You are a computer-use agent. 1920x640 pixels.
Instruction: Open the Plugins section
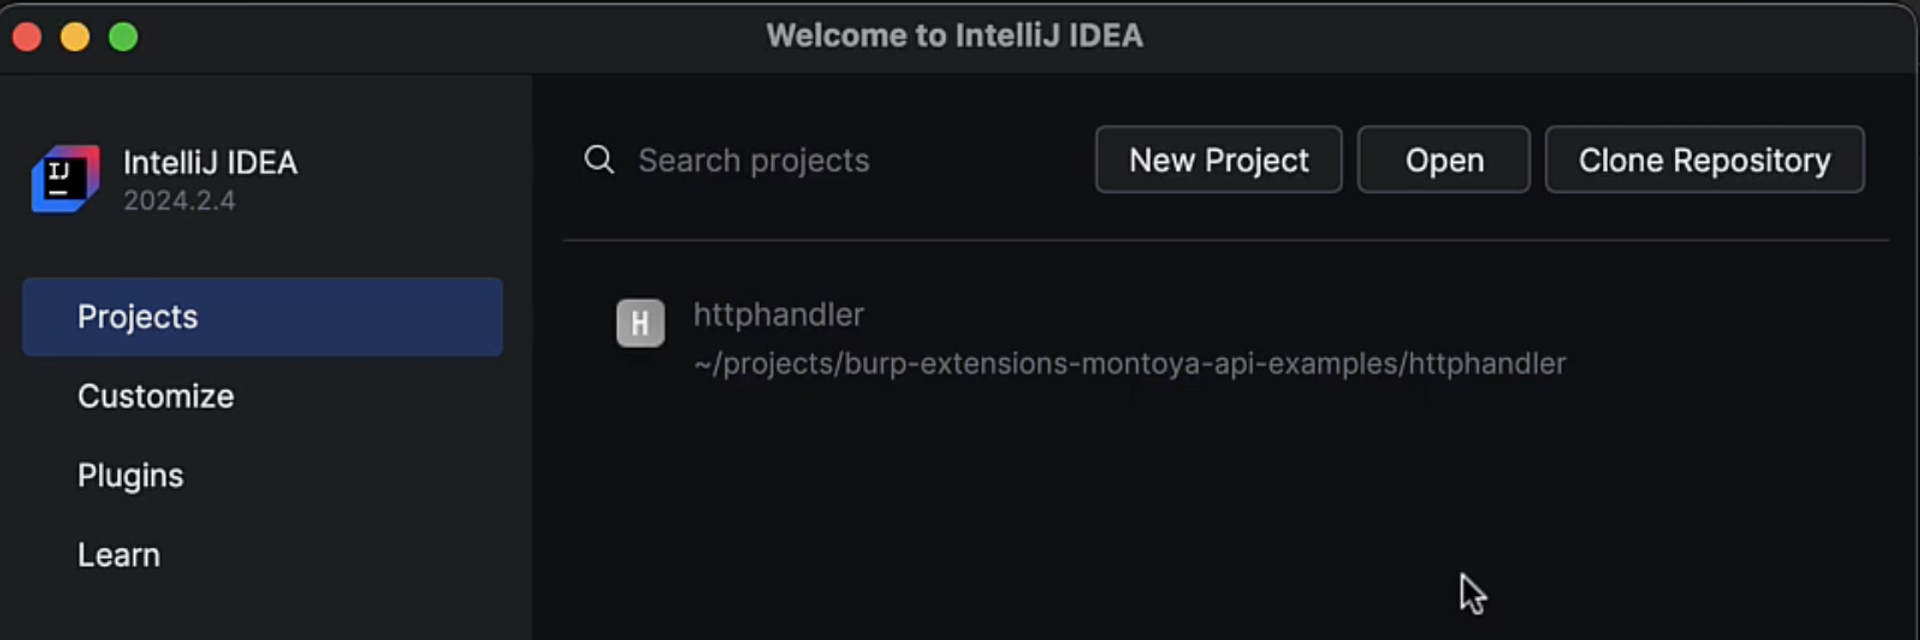(130, 474)
